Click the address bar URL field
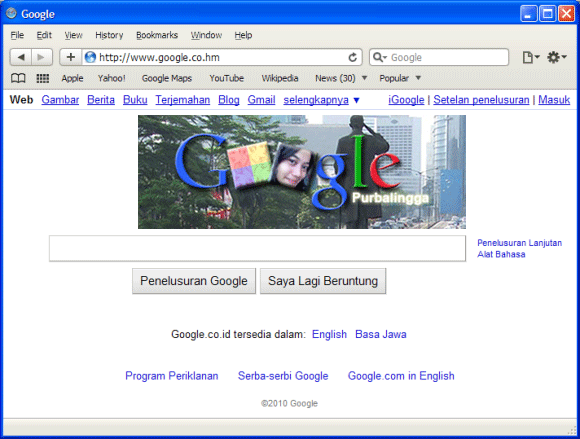 pos(222,57)
